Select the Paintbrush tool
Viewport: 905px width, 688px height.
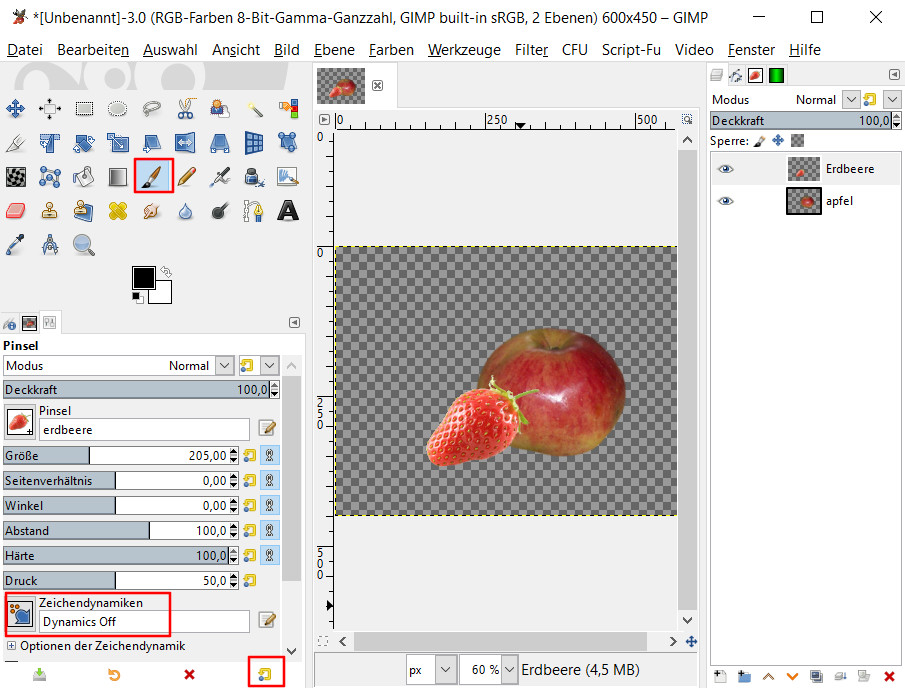click(154, 176)
